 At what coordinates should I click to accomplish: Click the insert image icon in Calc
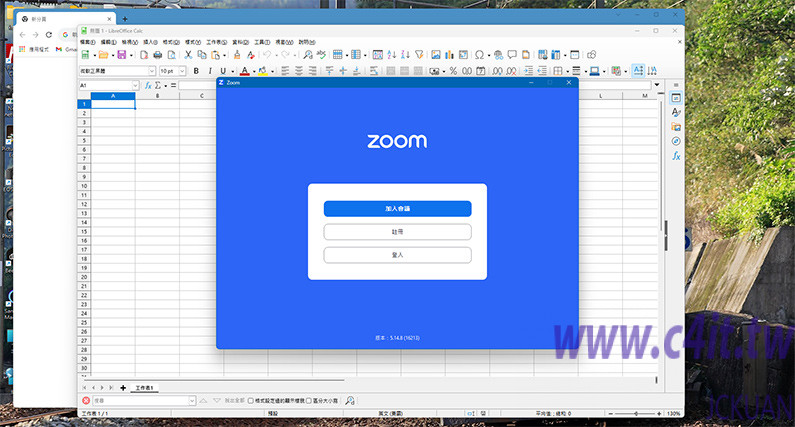point(436,55)
